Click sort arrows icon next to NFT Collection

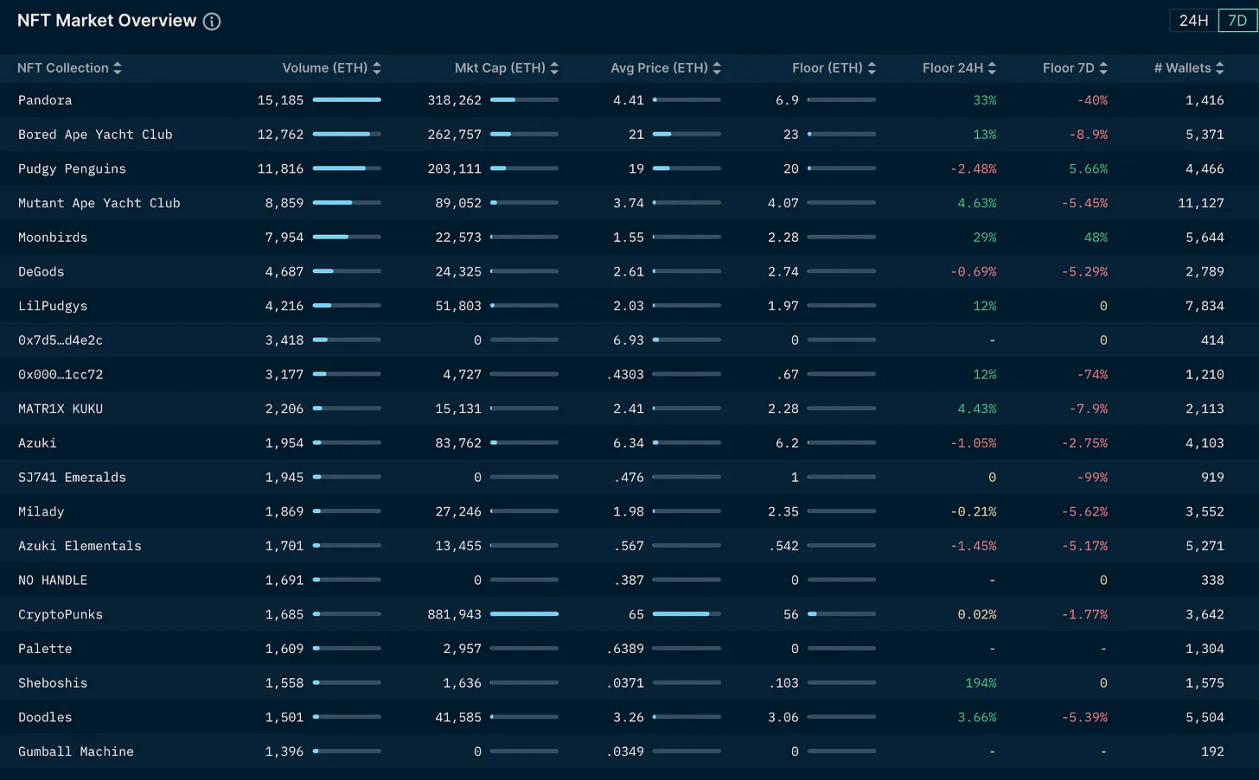117,68
